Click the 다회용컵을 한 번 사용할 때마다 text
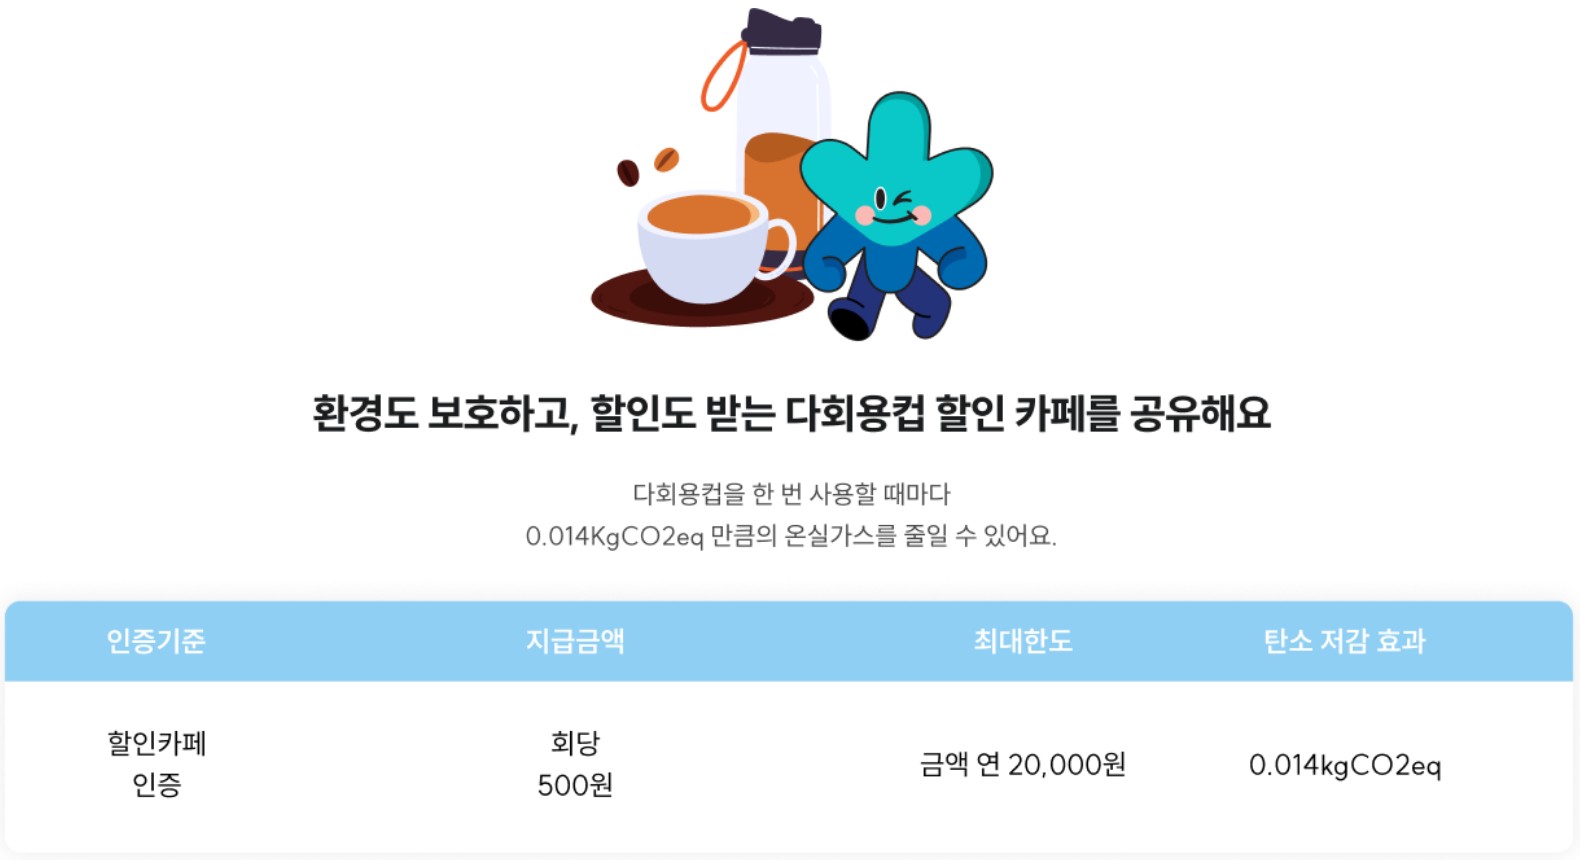 [791, 494]
